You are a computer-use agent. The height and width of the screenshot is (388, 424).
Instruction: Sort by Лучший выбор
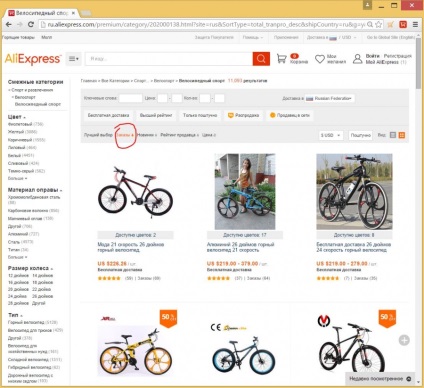point(98,135)
